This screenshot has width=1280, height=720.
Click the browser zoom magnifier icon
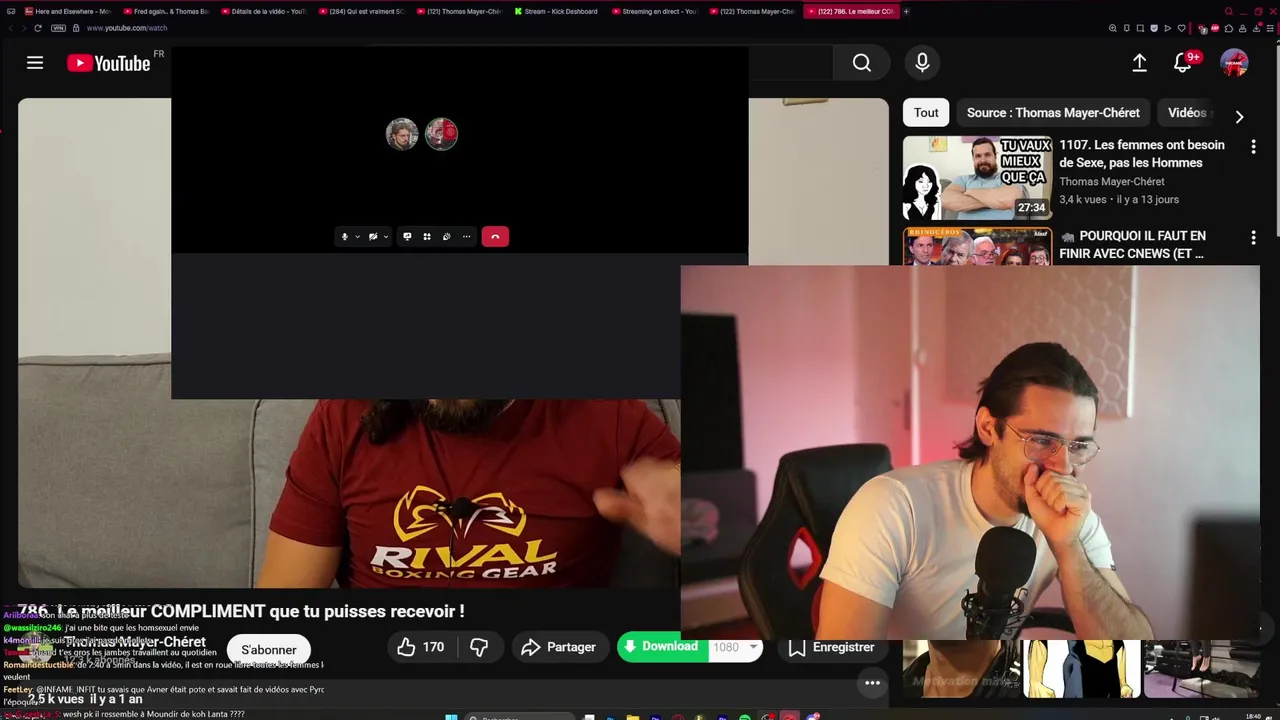point(1112,28)
